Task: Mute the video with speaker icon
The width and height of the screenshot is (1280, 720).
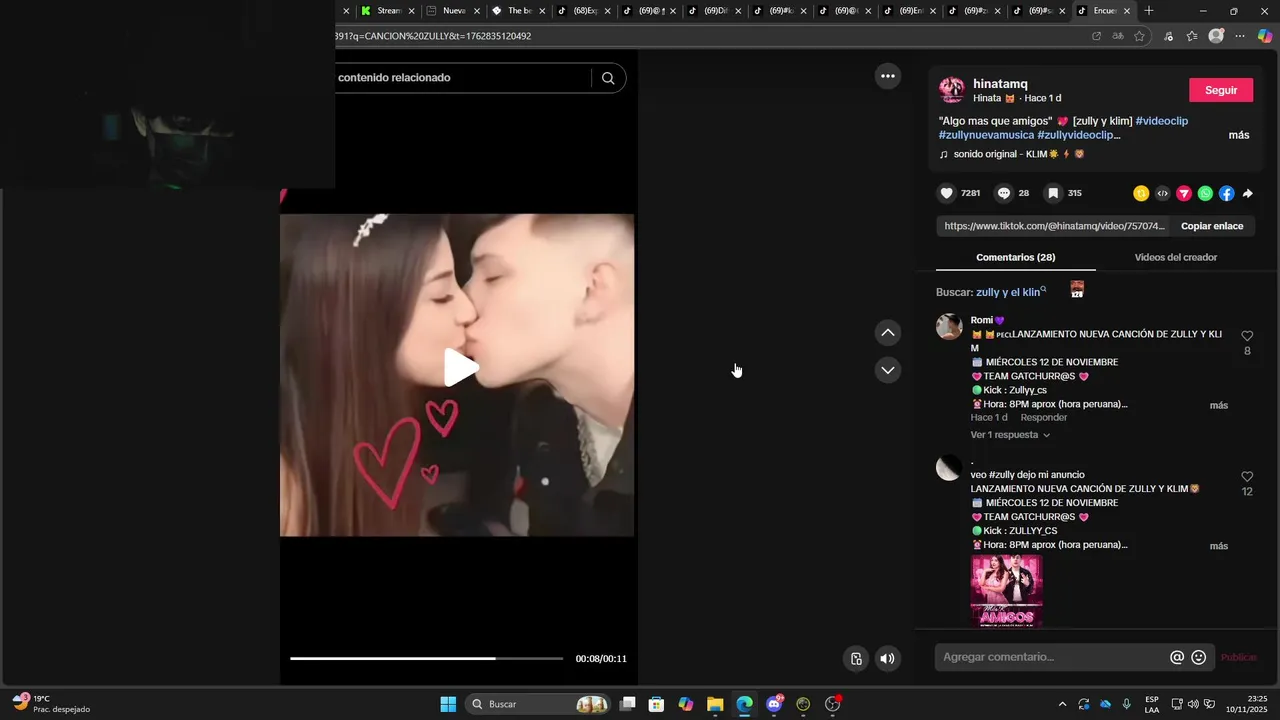Action: pyautogui.click(x=887, y=658)
